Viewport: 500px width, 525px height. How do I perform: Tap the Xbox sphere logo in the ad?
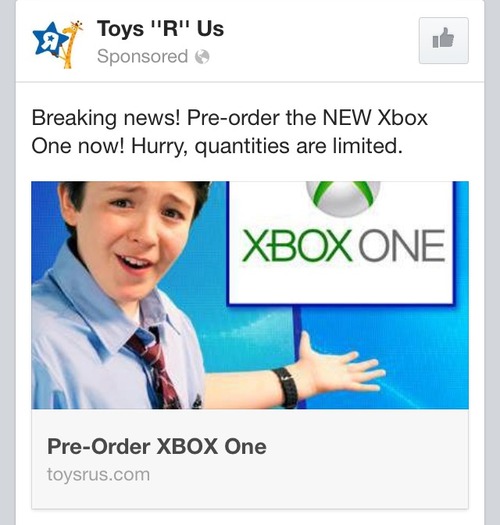click(343, 198)
